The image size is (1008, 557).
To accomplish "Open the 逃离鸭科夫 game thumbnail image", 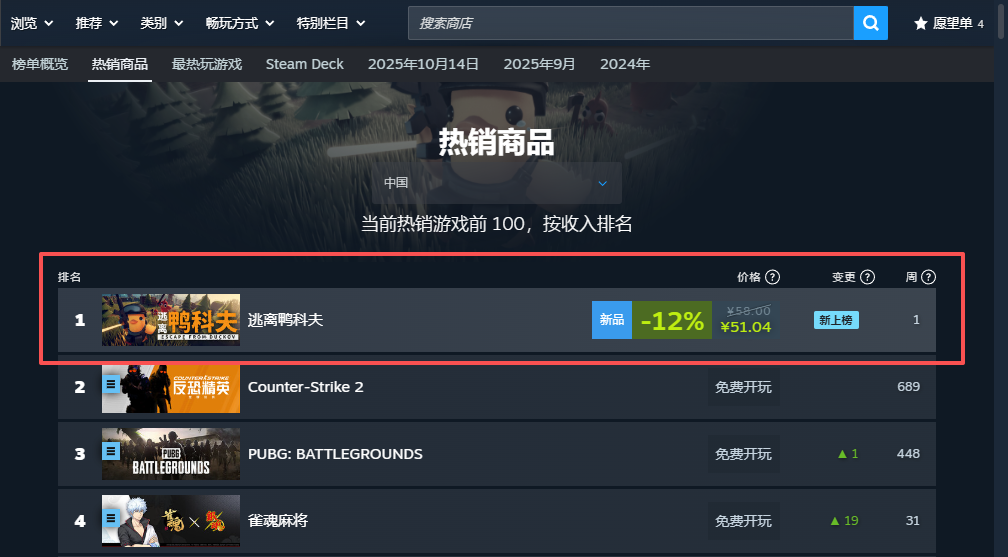I will pos(171,320).
